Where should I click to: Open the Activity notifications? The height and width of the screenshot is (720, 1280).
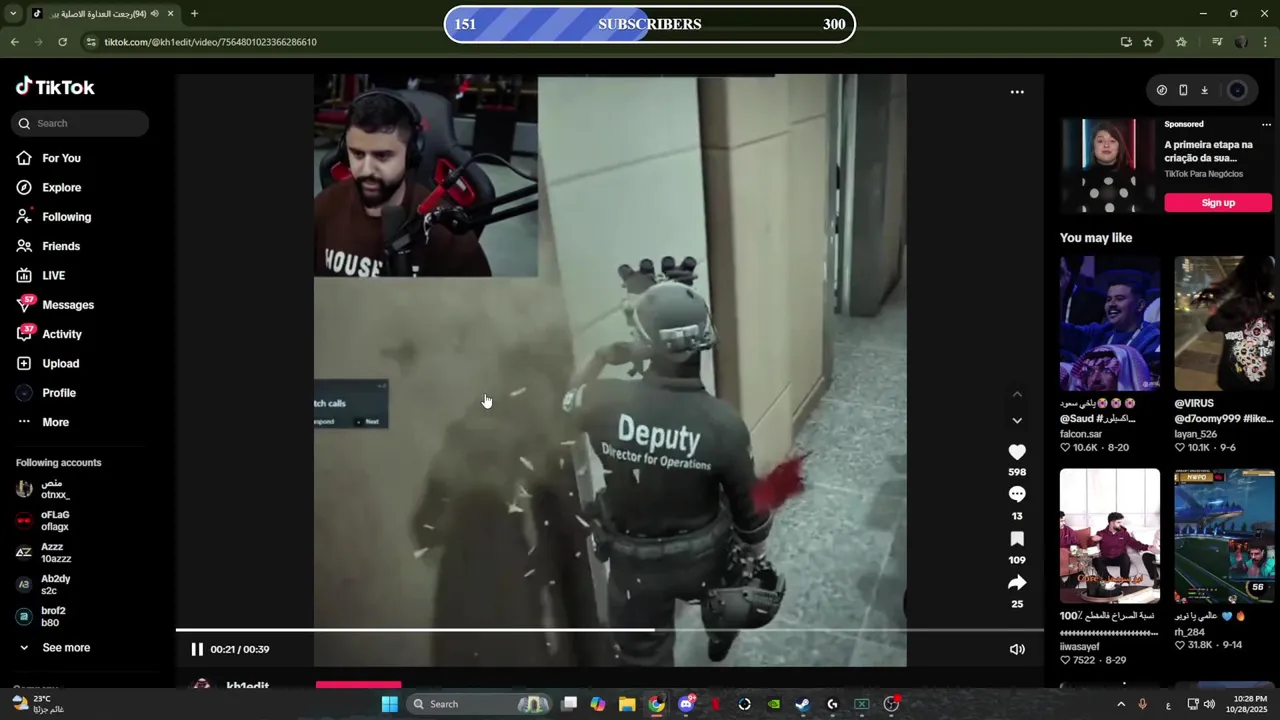coord(48,334)
